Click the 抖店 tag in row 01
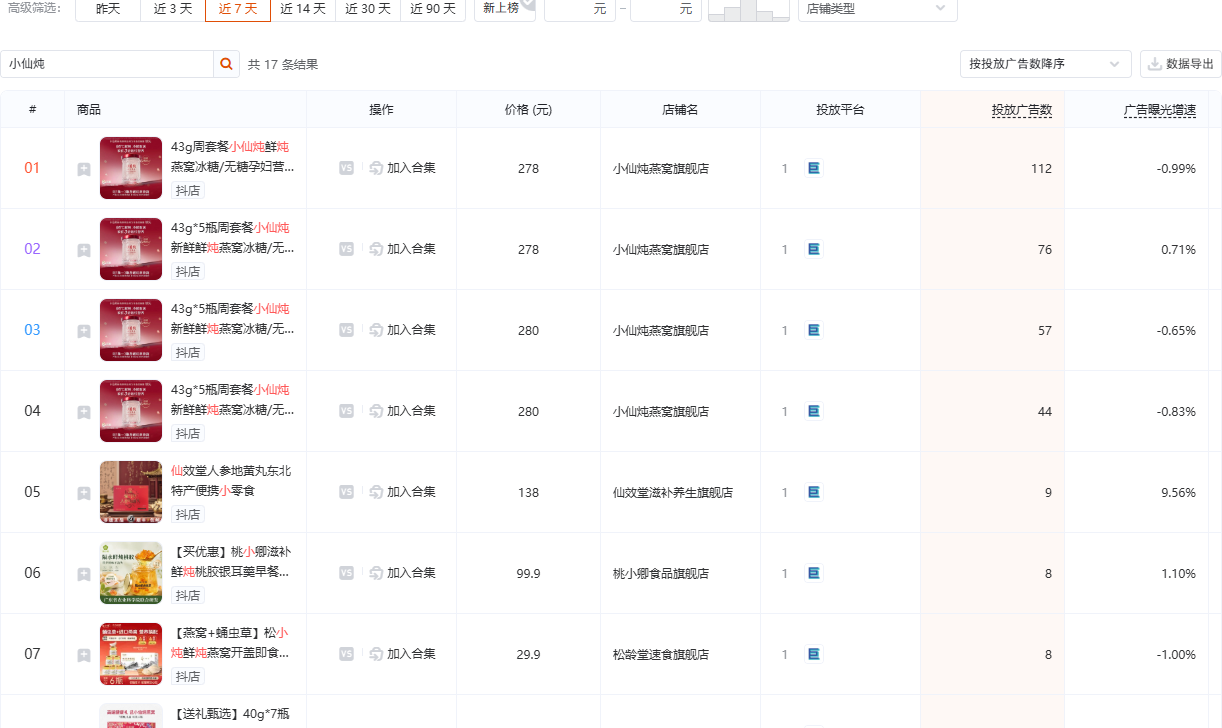 (188, 191)
